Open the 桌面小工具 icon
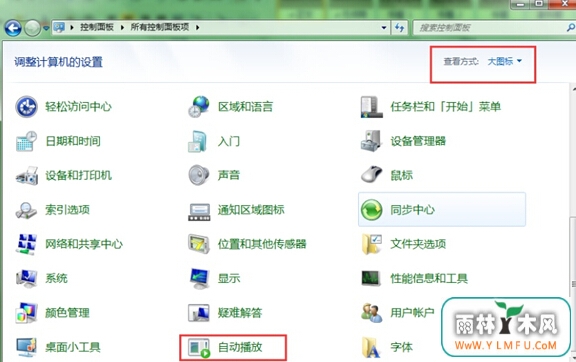Screen dimensions: 576x362 click(x=26, y=347)
